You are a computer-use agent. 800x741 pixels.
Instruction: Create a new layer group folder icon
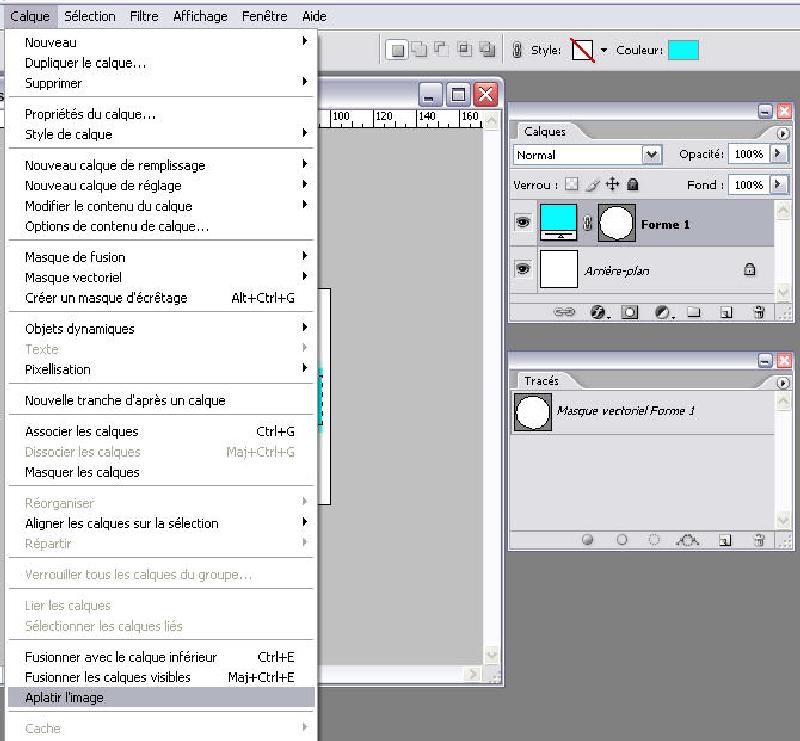click(693, 312)
